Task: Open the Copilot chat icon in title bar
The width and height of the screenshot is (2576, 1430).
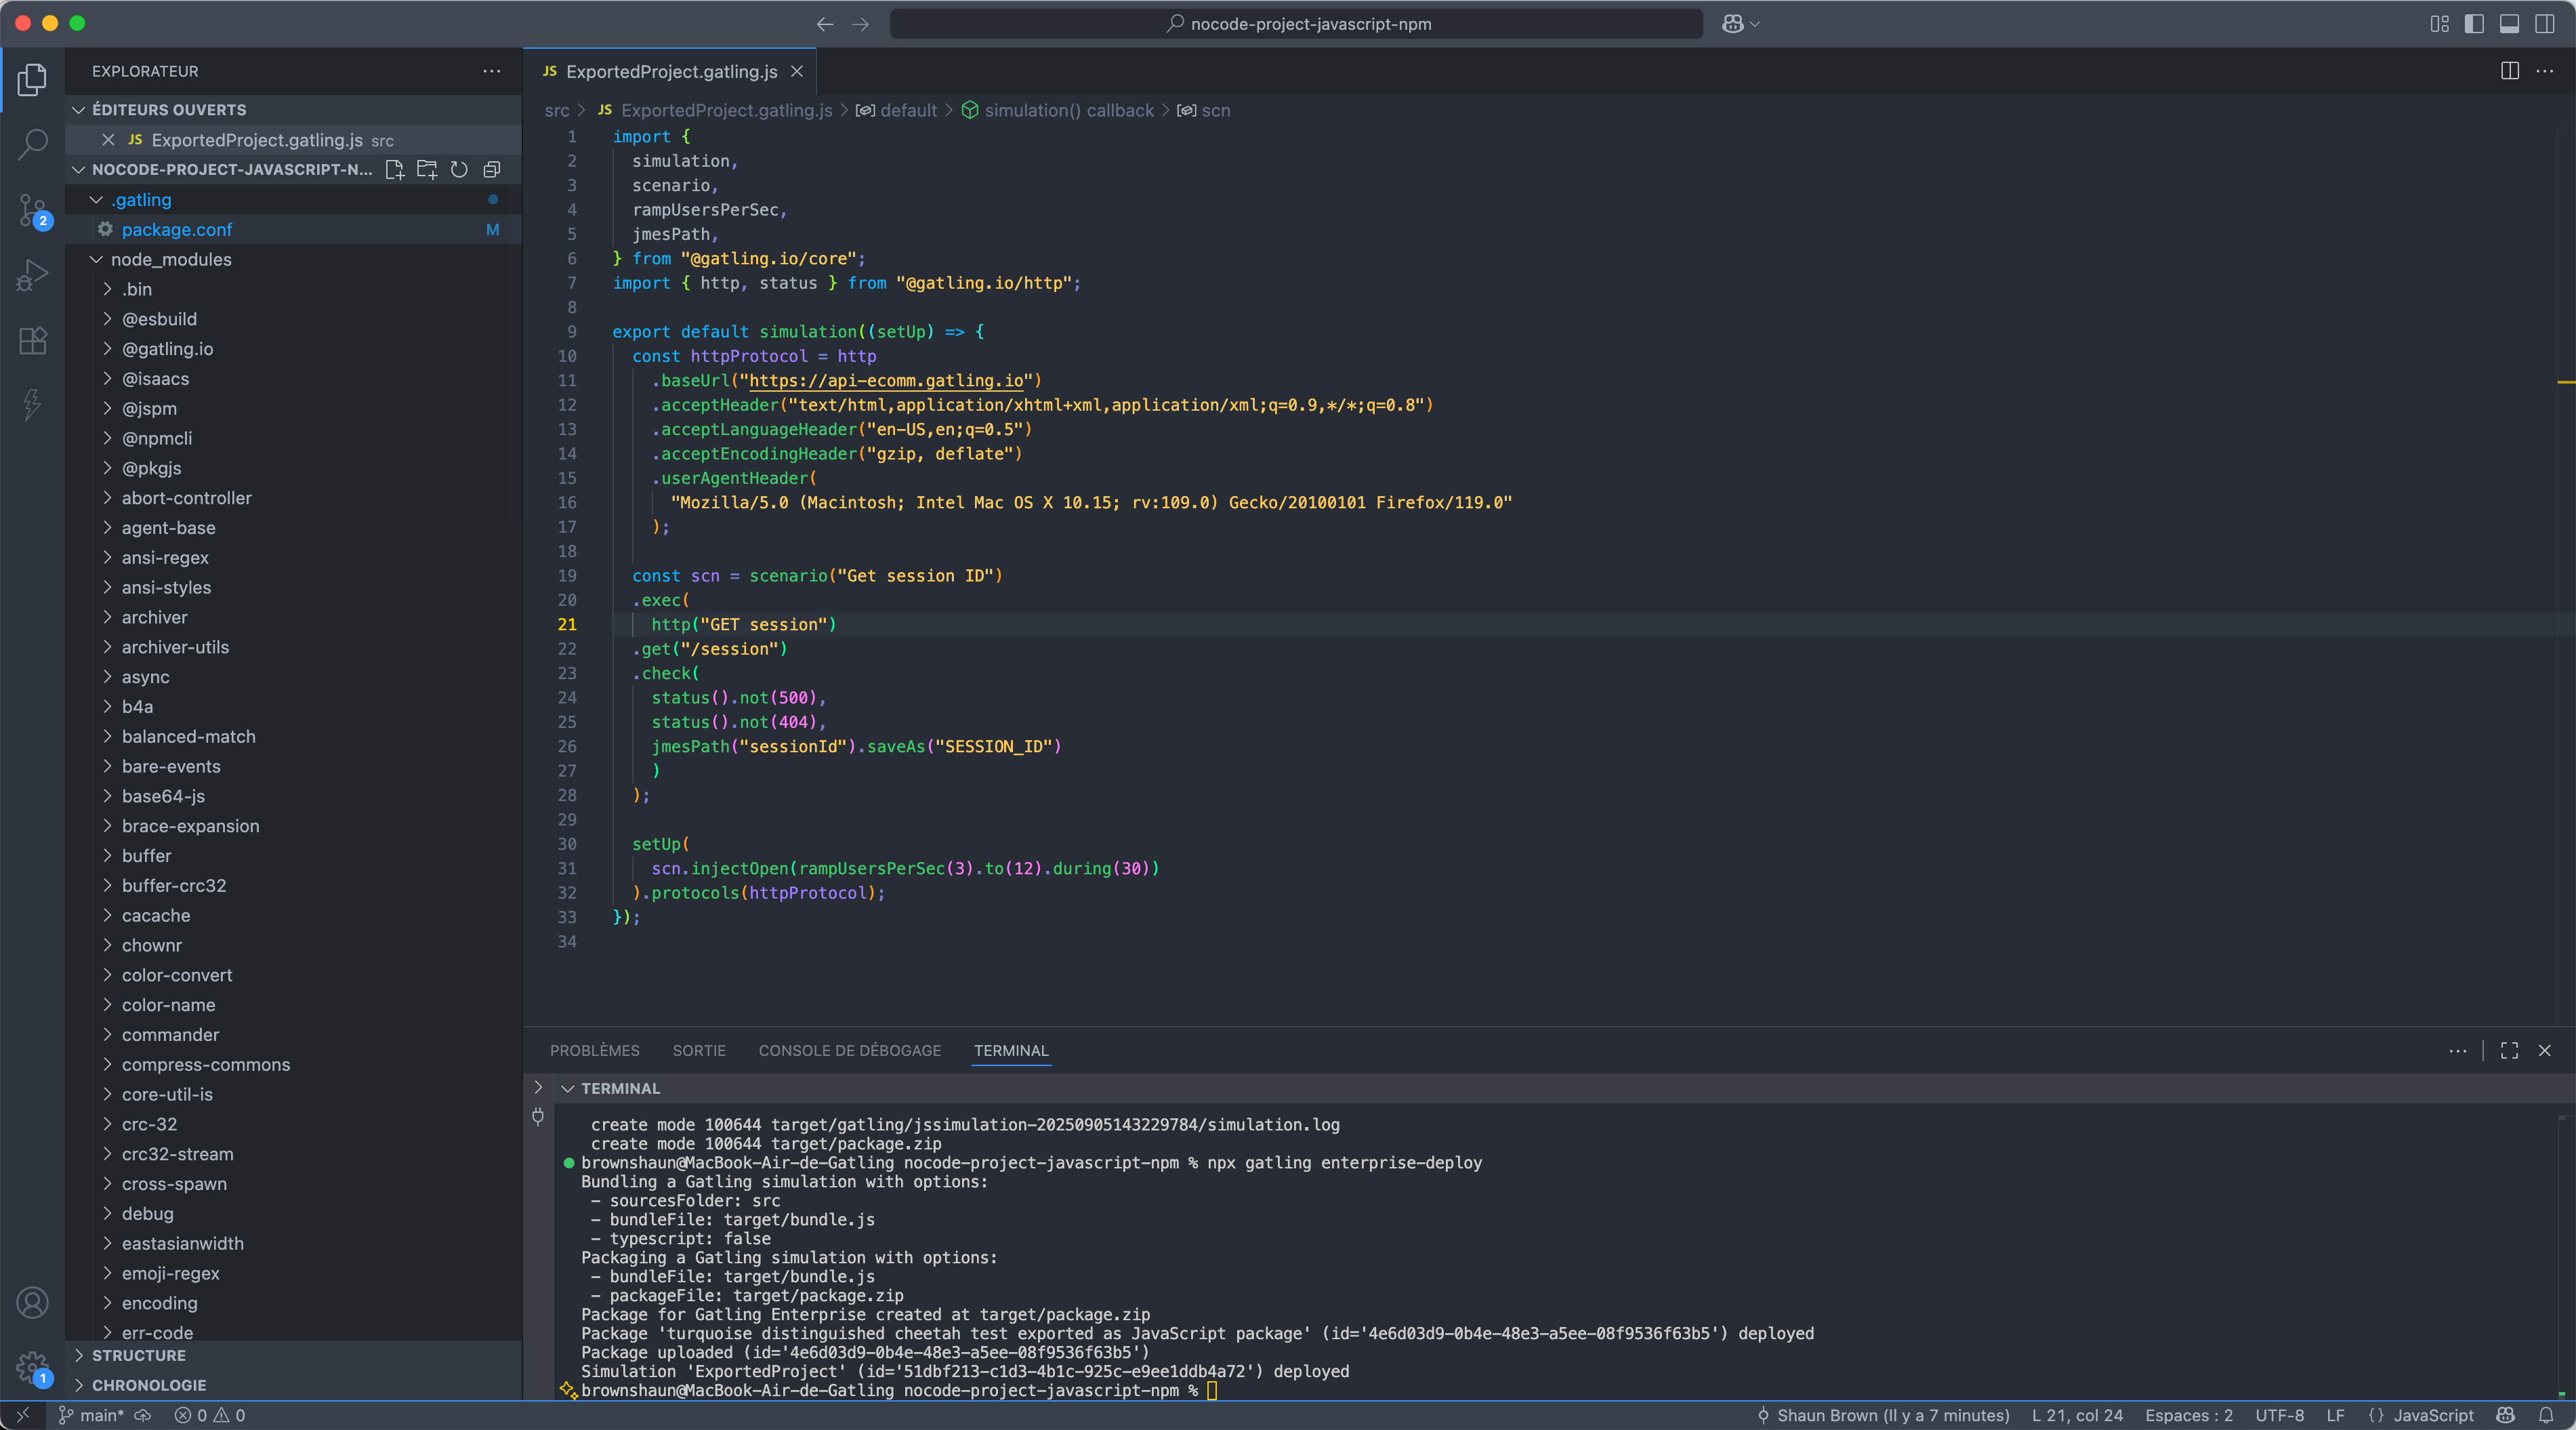Action: [x=1733, y=24]
